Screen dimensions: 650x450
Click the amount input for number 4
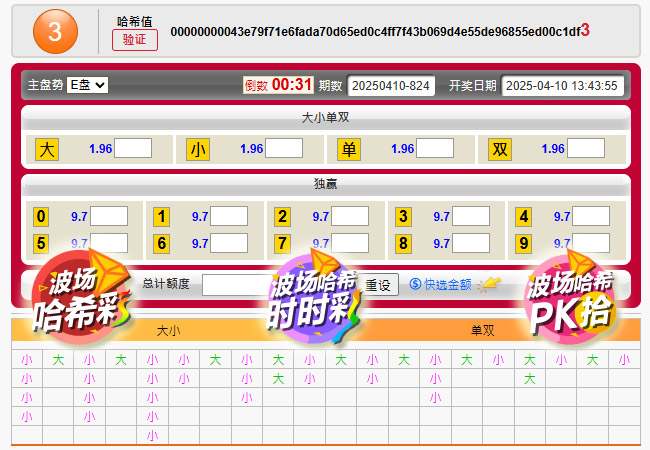(x=590, y=216)
